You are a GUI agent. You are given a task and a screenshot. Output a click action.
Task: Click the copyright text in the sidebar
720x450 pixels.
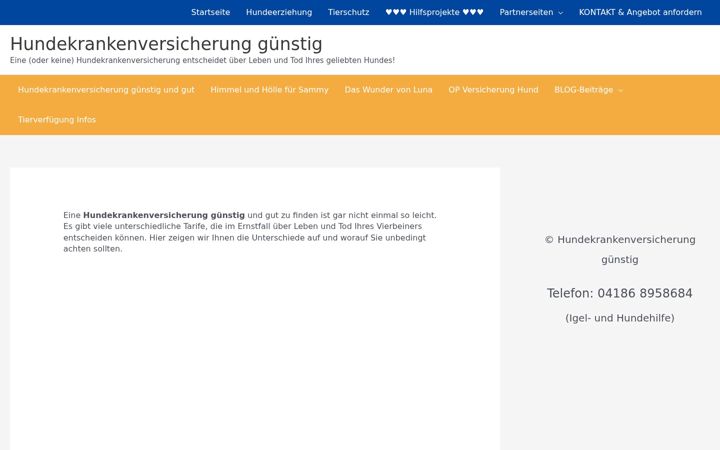[620, 249]
